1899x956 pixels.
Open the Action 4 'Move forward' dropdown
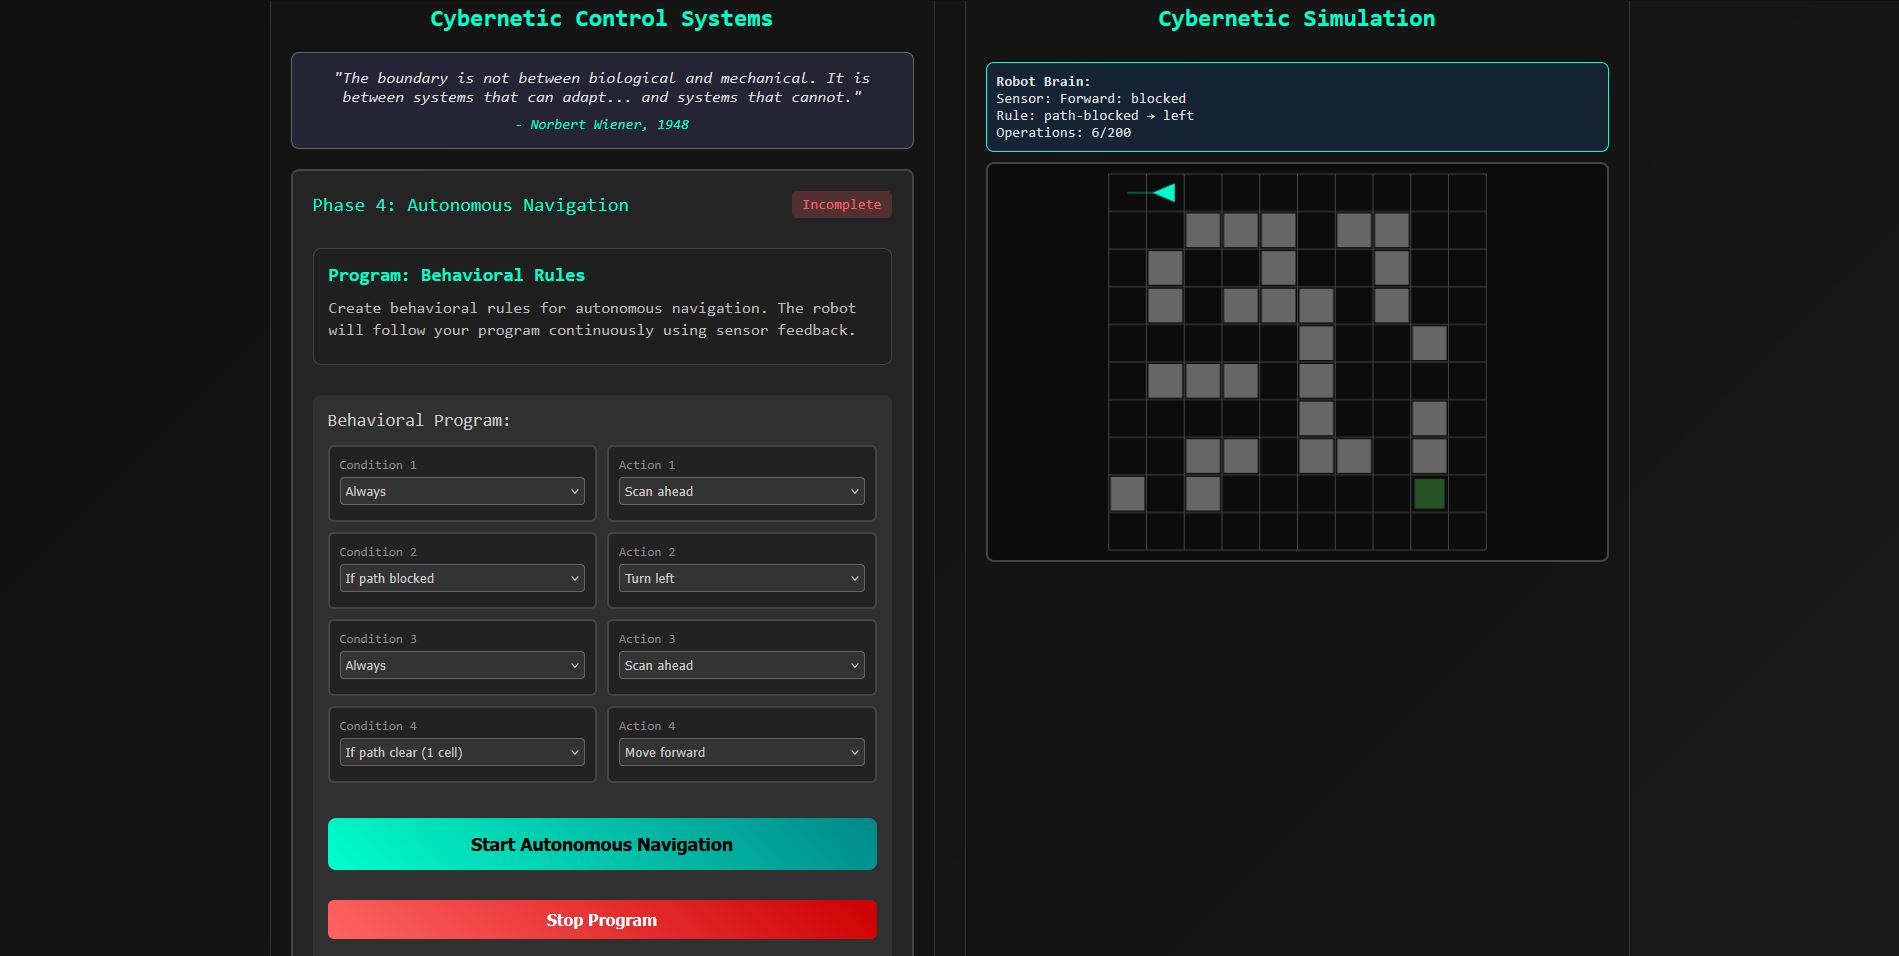pos(741,752)
